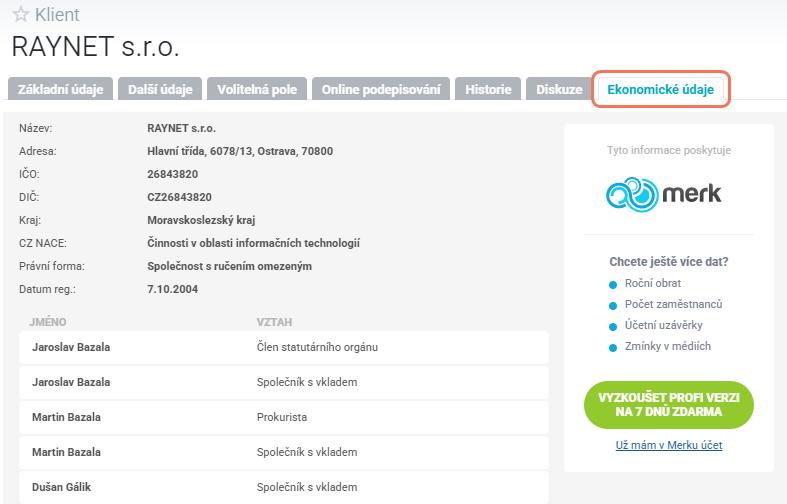This screenshot has height=504, width=787.
Task: Select Martin Bazala Společník s vkladem row
Action: 284,452
